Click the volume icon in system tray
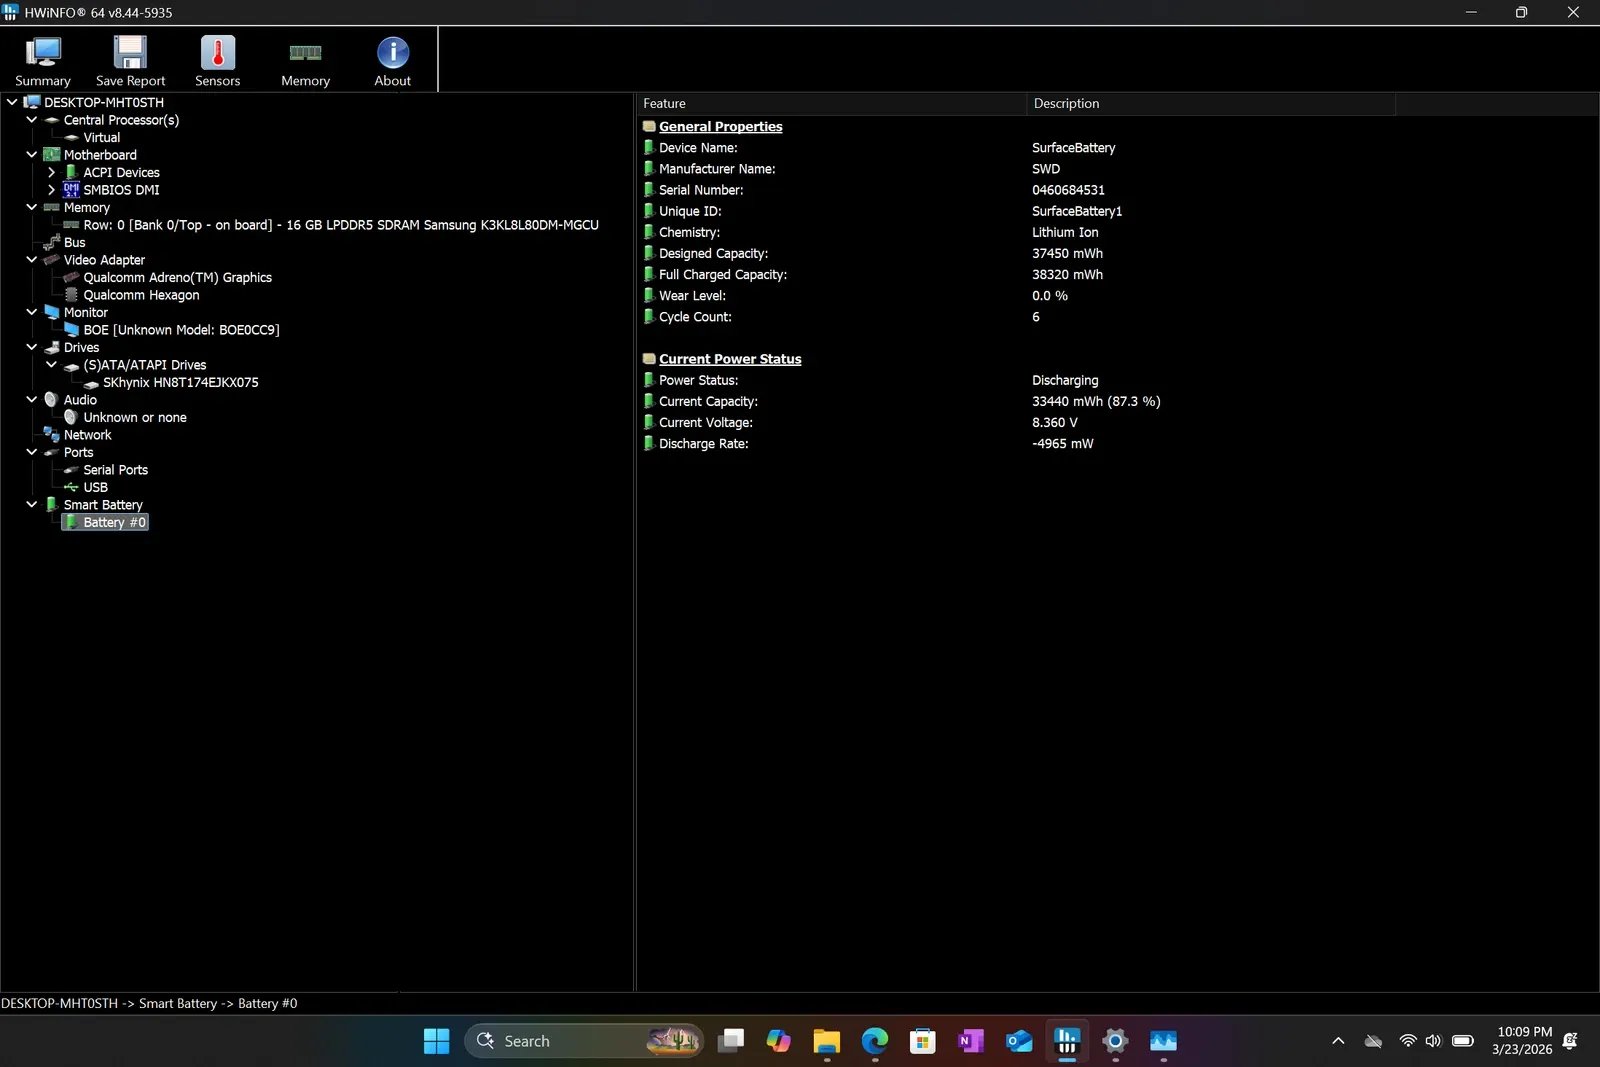Image resolution: width=1600 pixels, height=1067 pixels. (1434, 1041)
